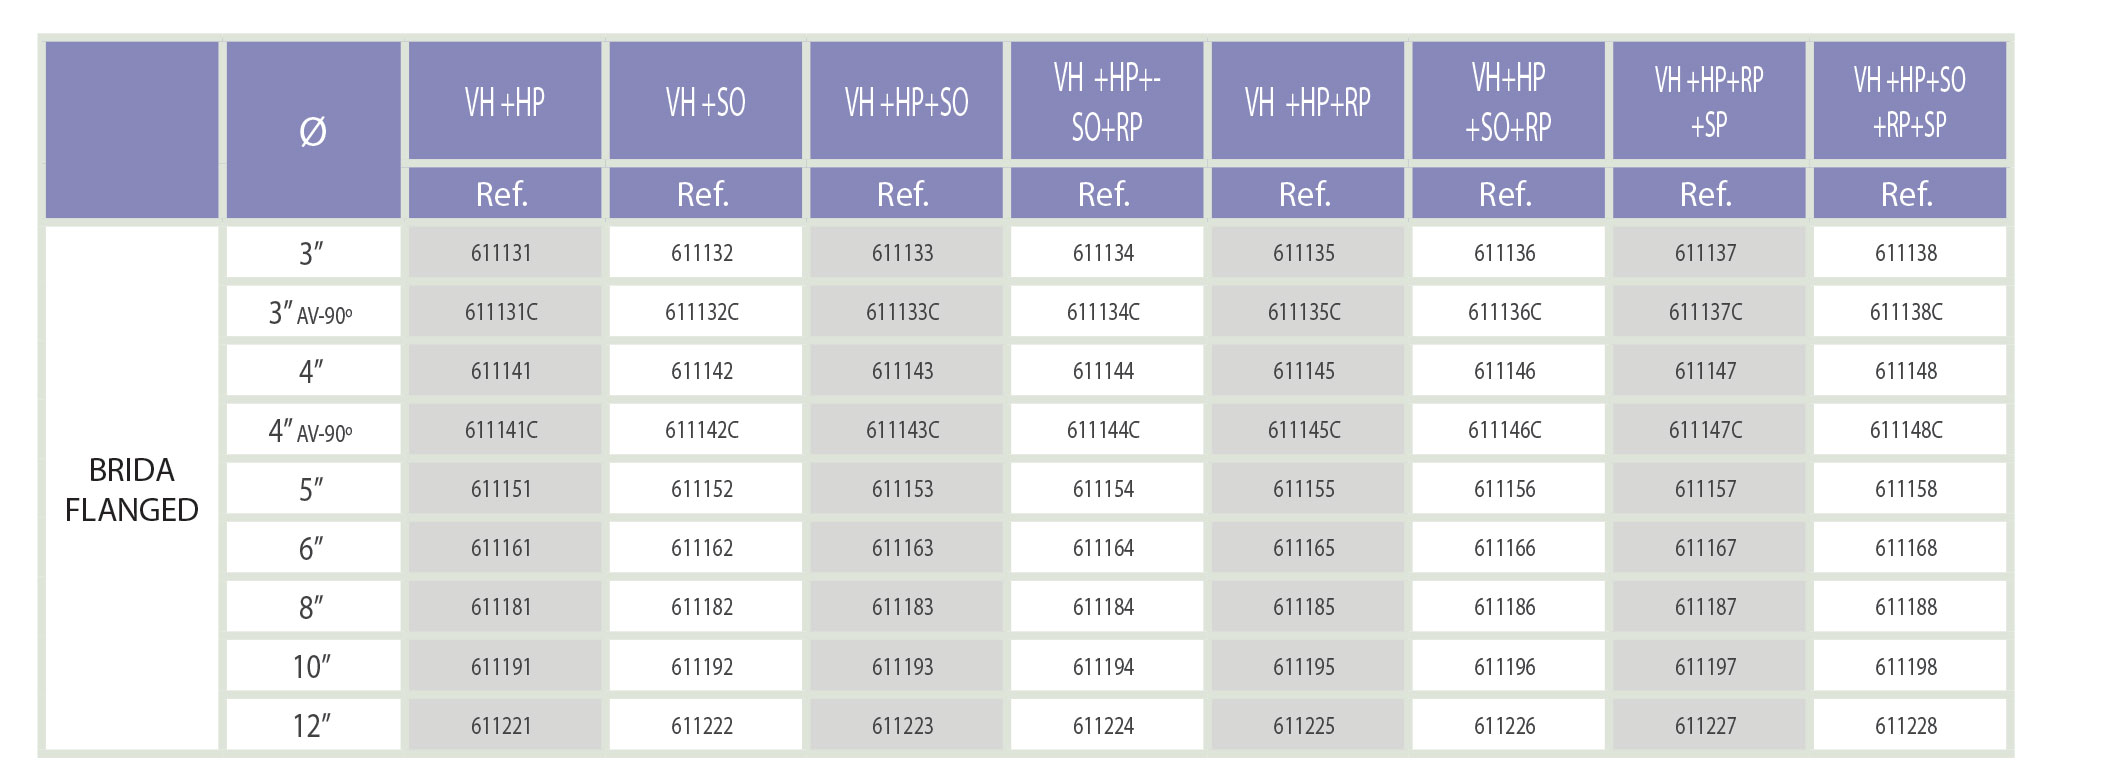The height and width of the screenshot is (783, 2106).
Task: Select the 4″ AV-90º size row label
Action: click(x=313, y=430)
